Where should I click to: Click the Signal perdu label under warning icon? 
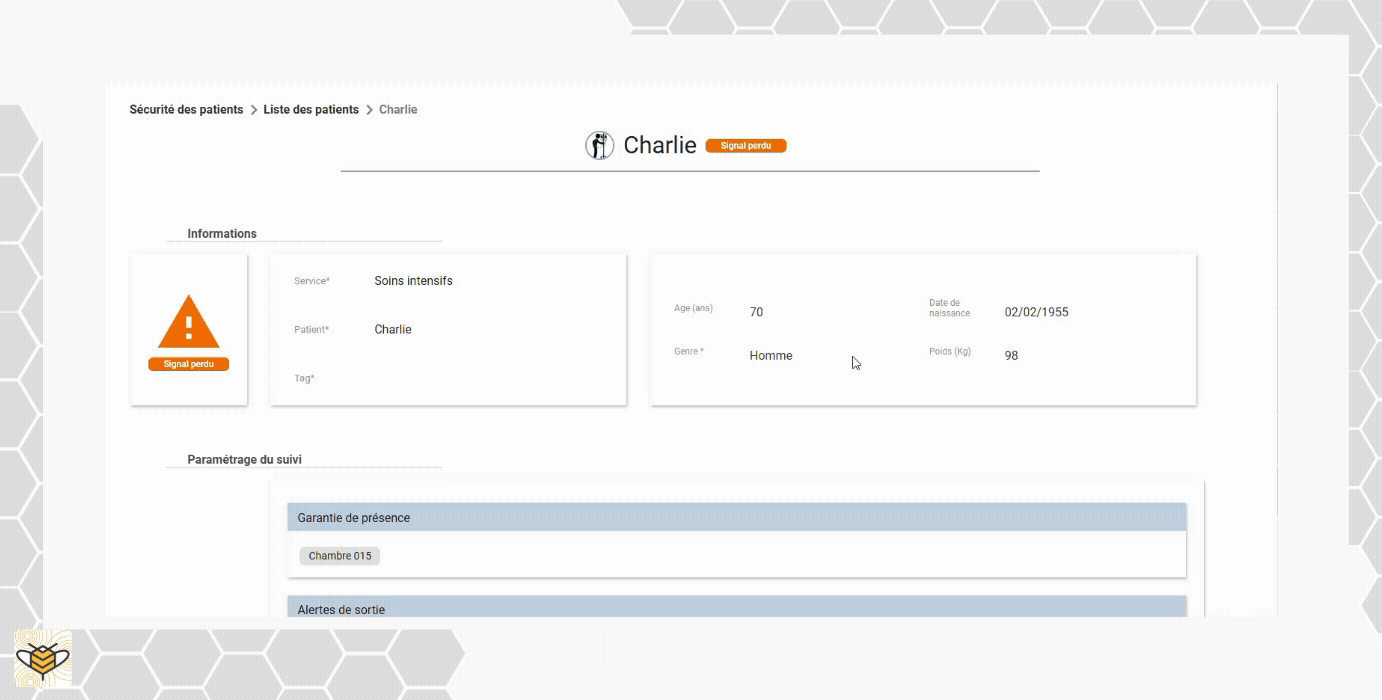189,364
